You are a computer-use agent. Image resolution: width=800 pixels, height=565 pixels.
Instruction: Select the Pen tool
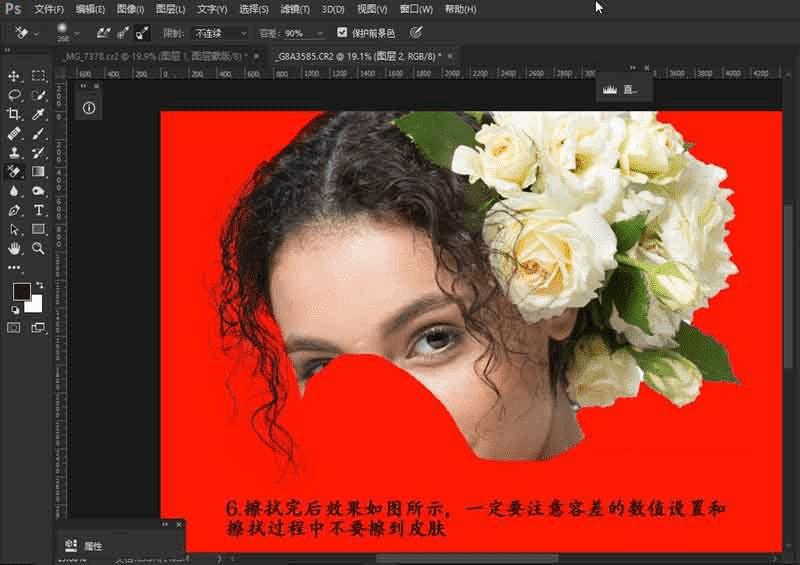pos(15,210)
